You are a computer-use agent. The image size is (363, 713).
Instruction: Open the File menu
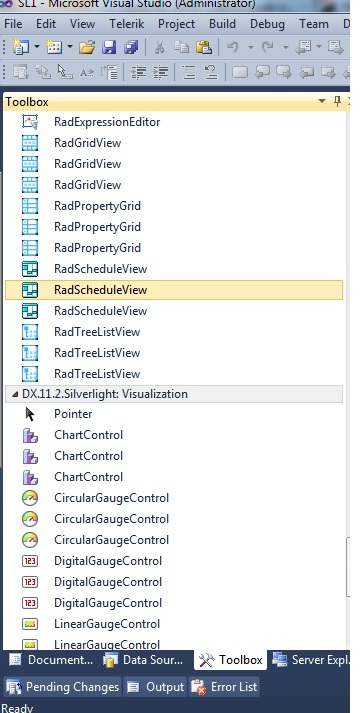pyautogui.click(x=13, y=24)
